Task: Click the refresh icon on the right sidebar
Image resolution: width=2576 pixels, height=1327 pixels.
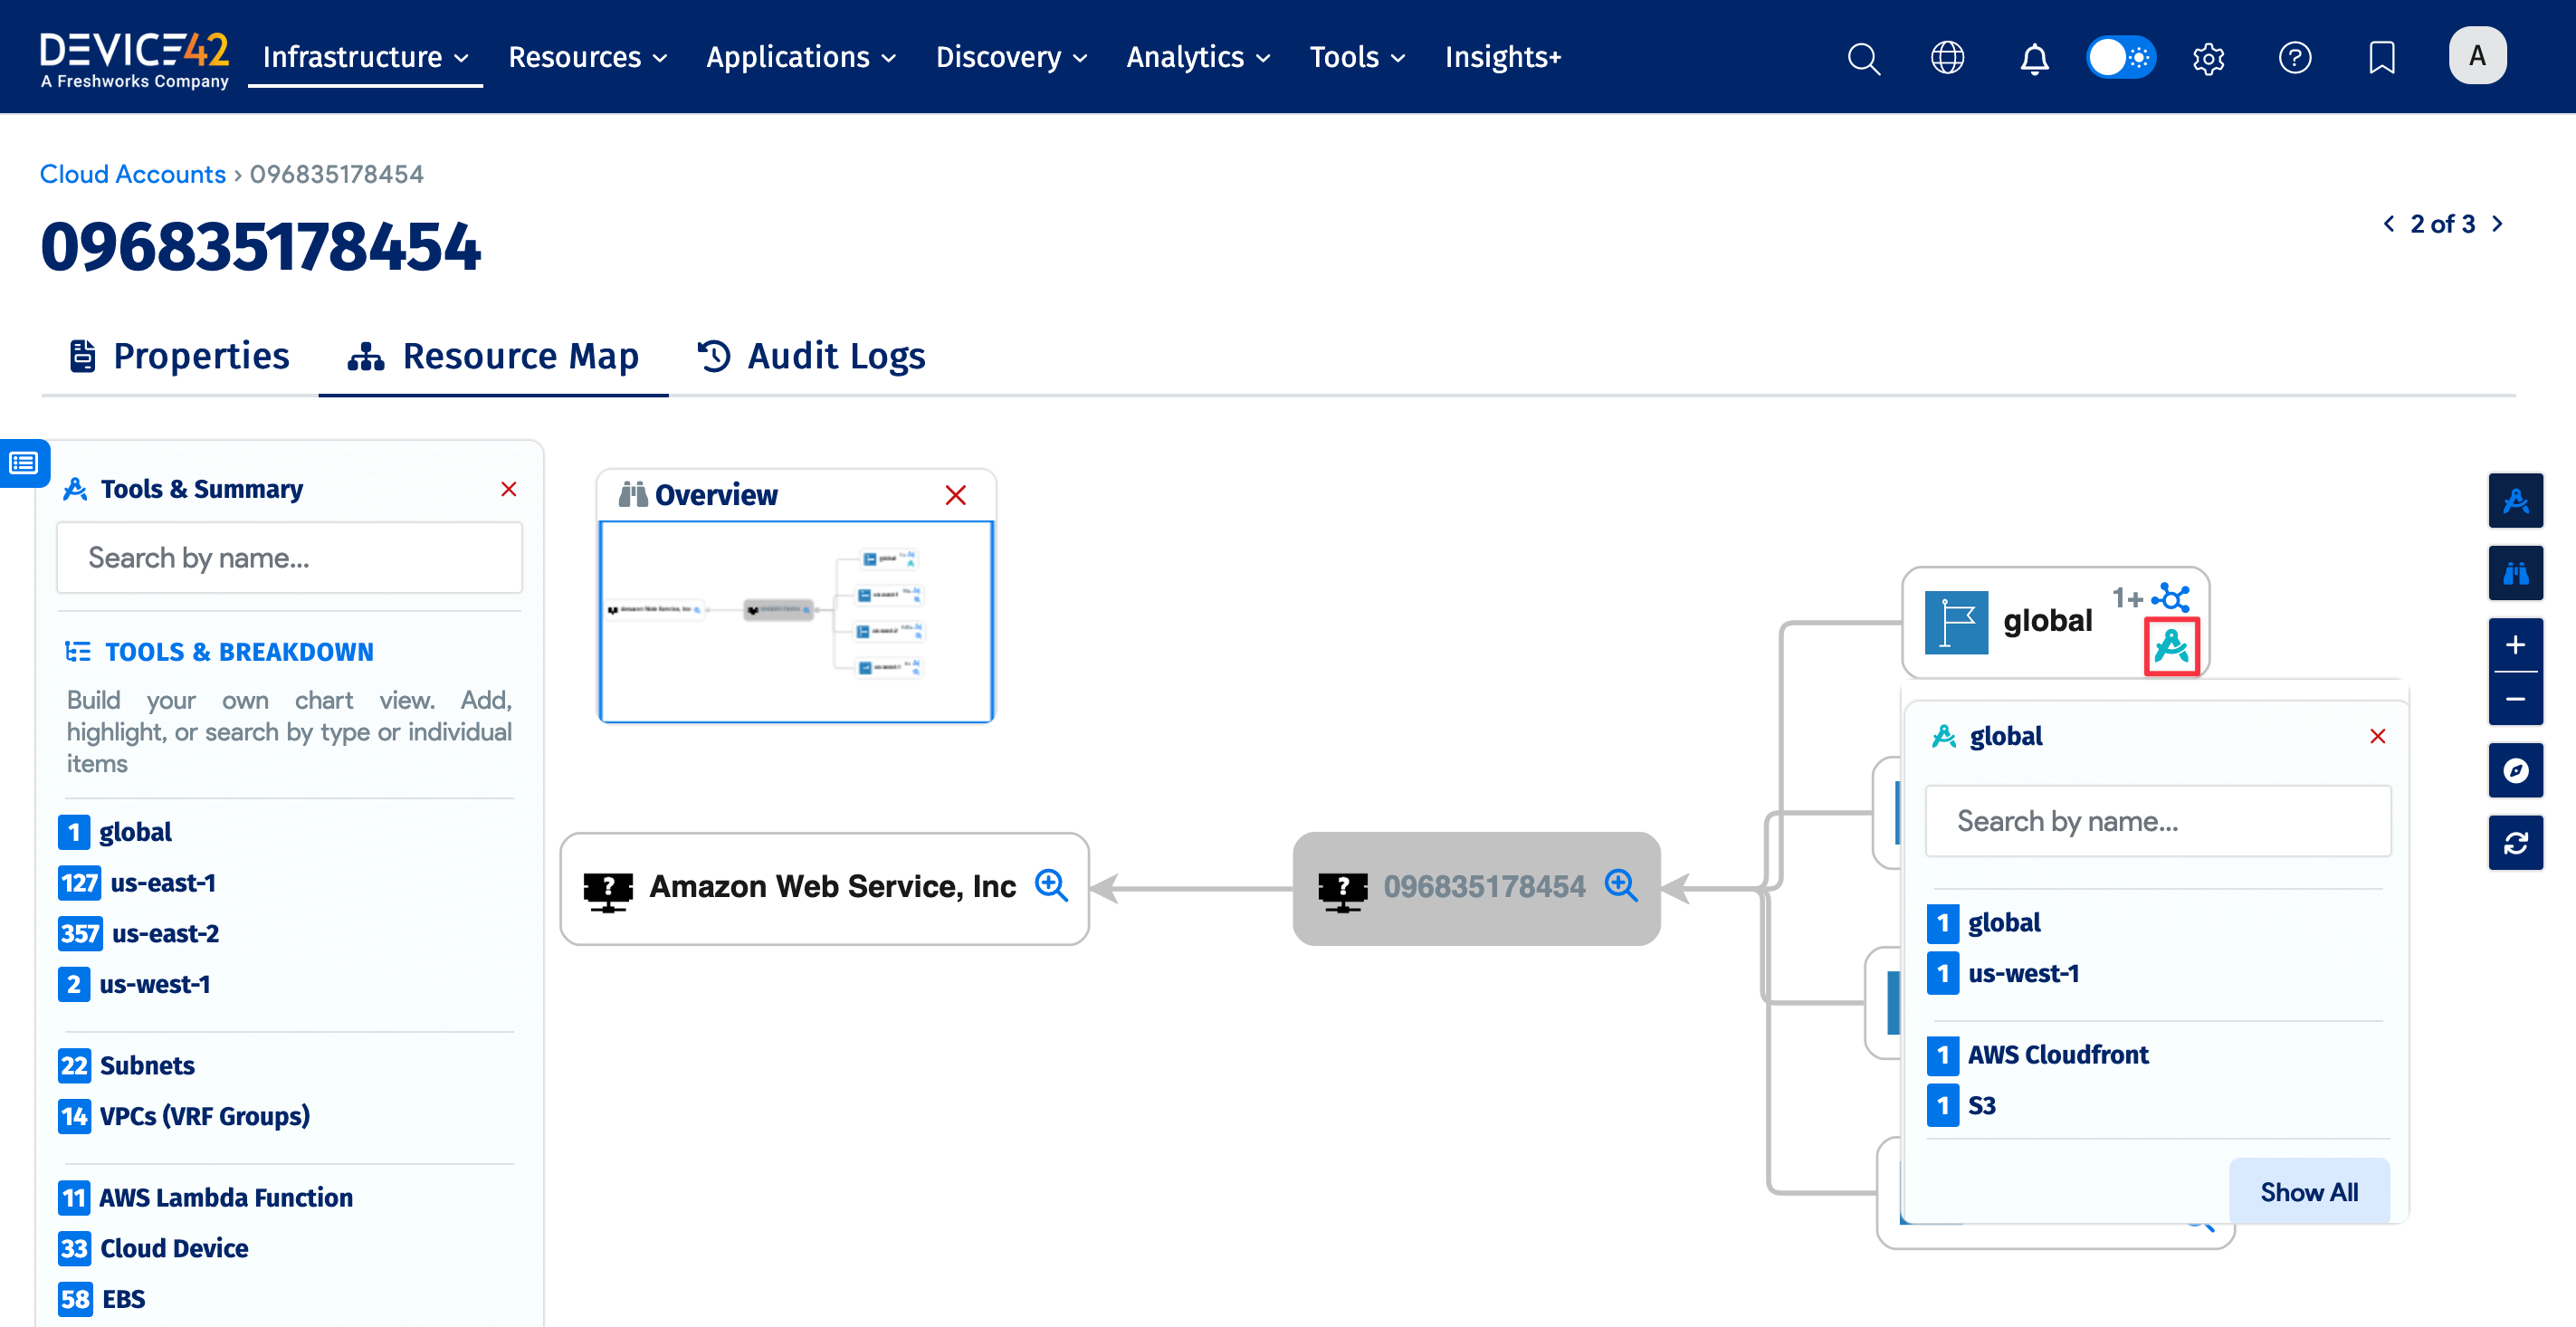Action: (x=2517, y=842)
